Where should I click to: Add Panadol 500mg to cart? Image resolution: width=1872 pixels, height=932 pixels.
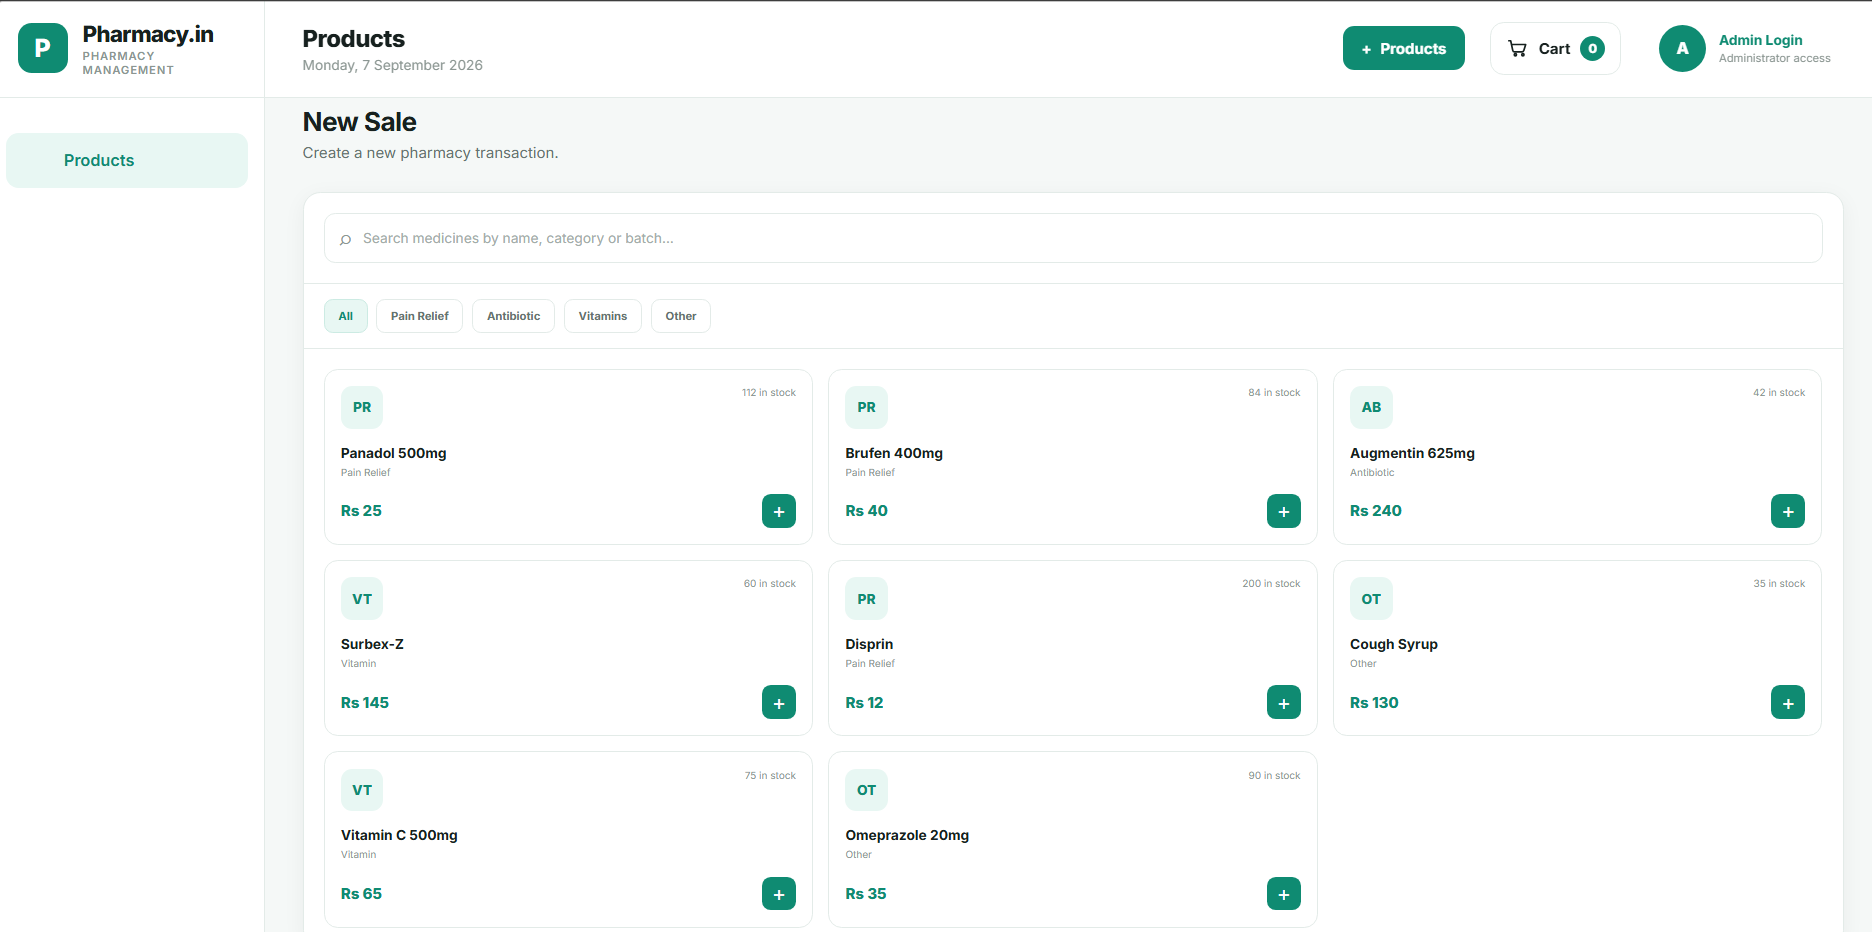click(x=779, y=511)
